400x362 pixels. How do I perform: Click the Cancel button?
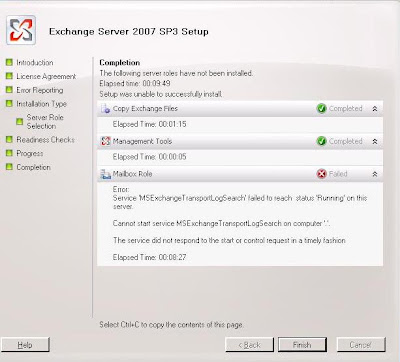(361, 345)
